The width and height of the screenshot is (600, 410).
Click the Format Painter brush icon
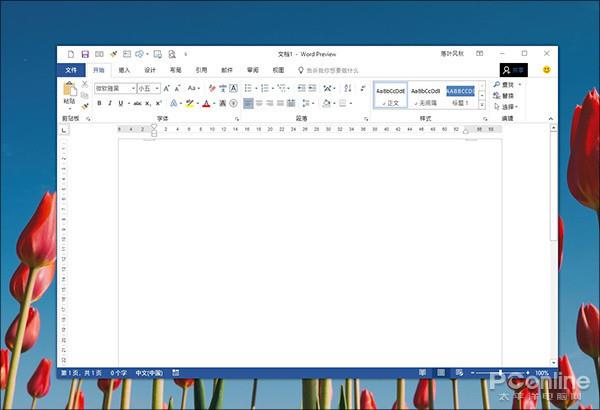pyautogui.click(x=85, y=106)
